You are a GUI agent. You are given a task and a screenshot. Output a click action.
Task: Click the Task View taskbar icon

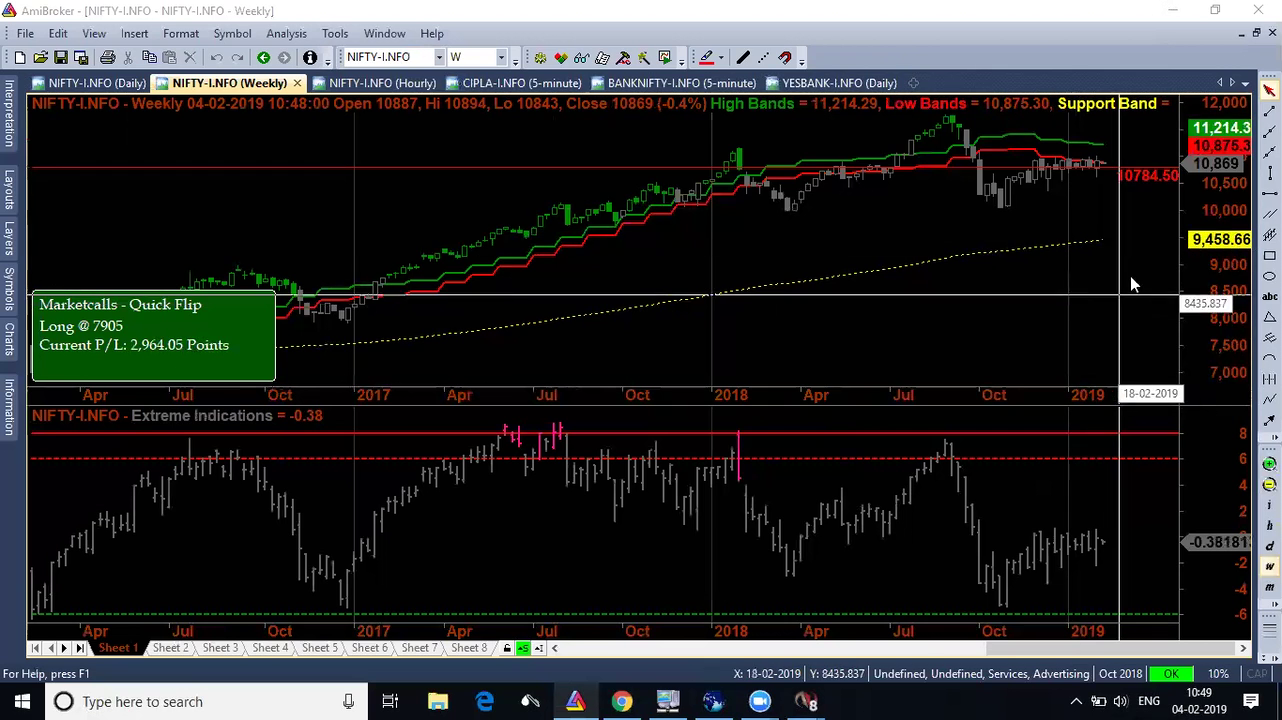(x=390, y=702)
